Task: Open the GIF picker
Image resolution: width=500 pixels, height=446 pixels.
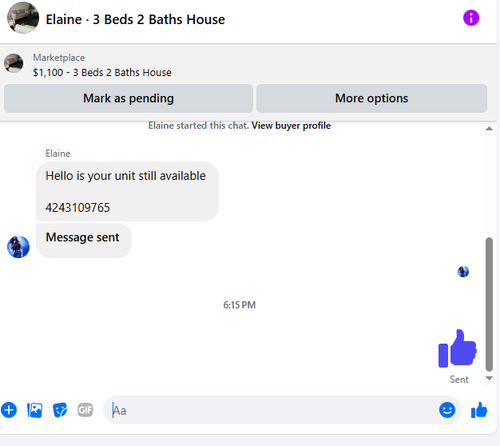Action: (x=85, y=410)
